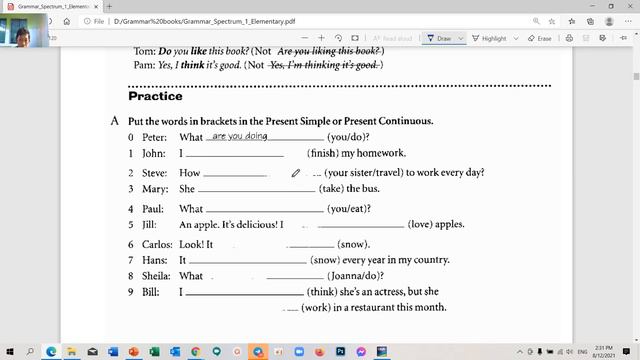Click the File site info icon
The width and height of the screenshot is (640, 360).
click(94, 21)
